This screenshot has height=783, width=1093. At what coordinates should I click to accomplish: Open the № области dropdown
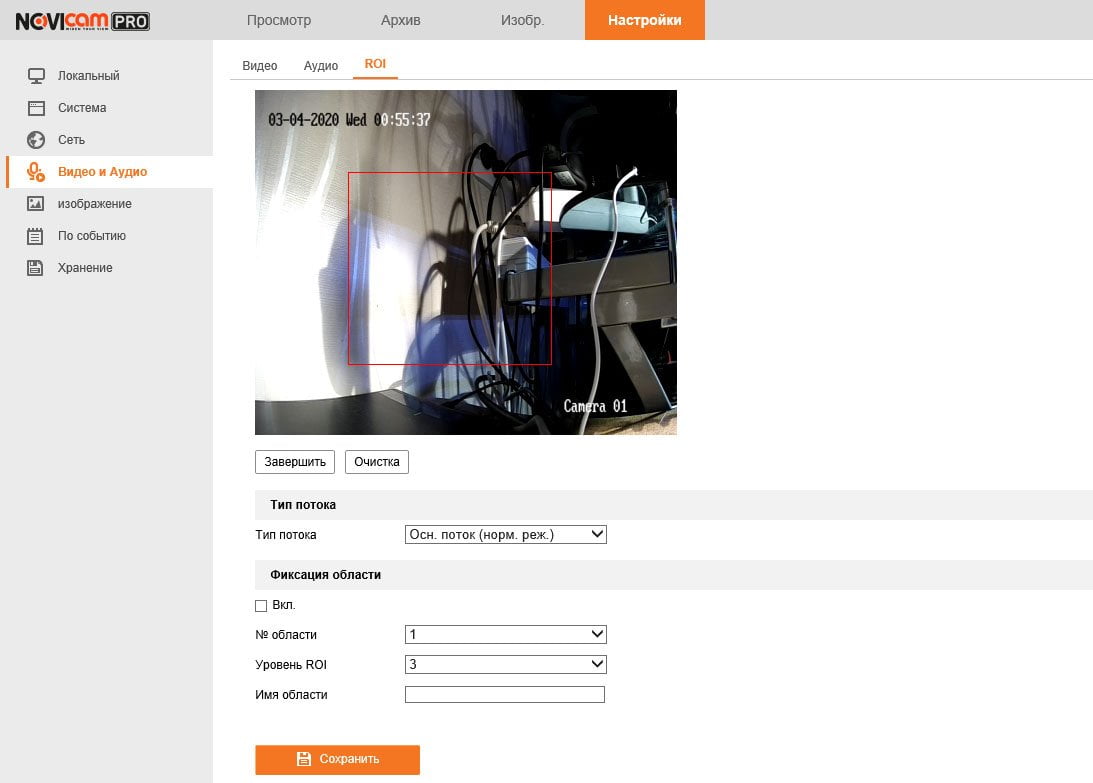click(505, 634)
